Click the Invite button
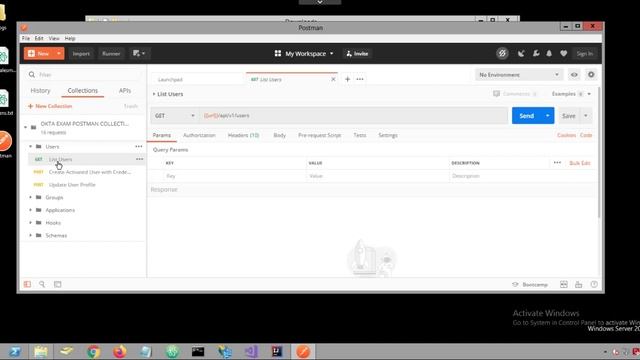This screenshot has width=640, height=360. coord(357,53)
